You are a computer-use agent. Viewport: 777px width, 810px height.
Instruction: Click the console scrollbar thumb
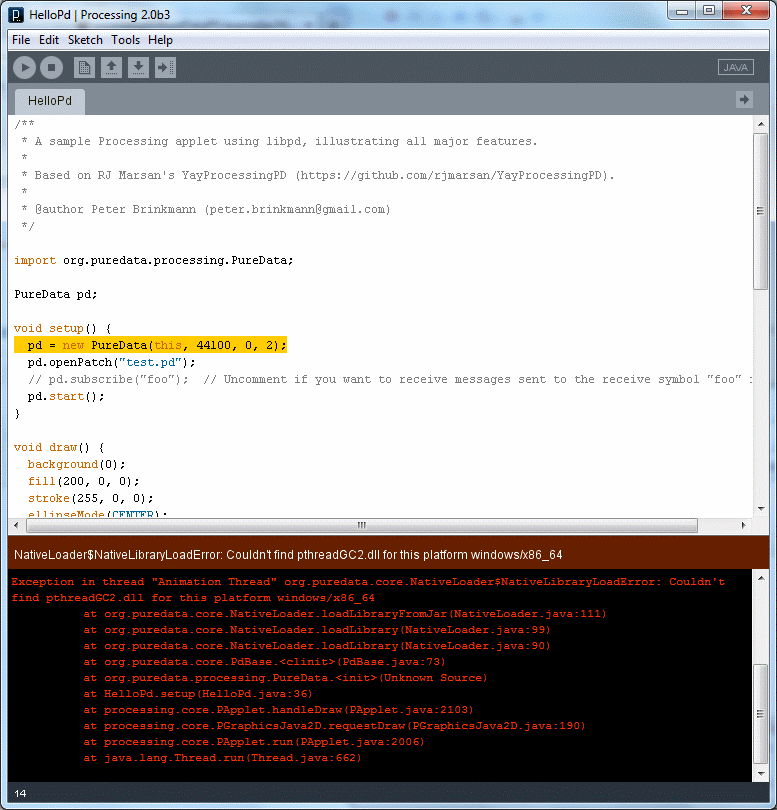click(x=760, y=713)
